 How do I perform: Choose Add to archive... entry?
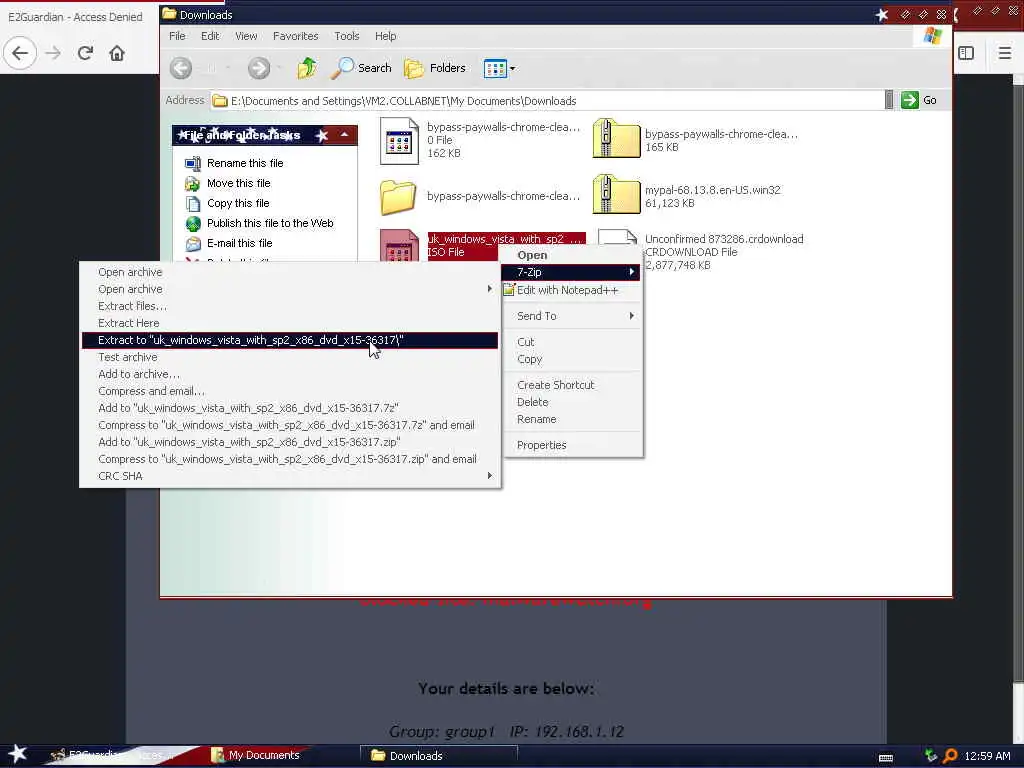[x=290, y=374]
